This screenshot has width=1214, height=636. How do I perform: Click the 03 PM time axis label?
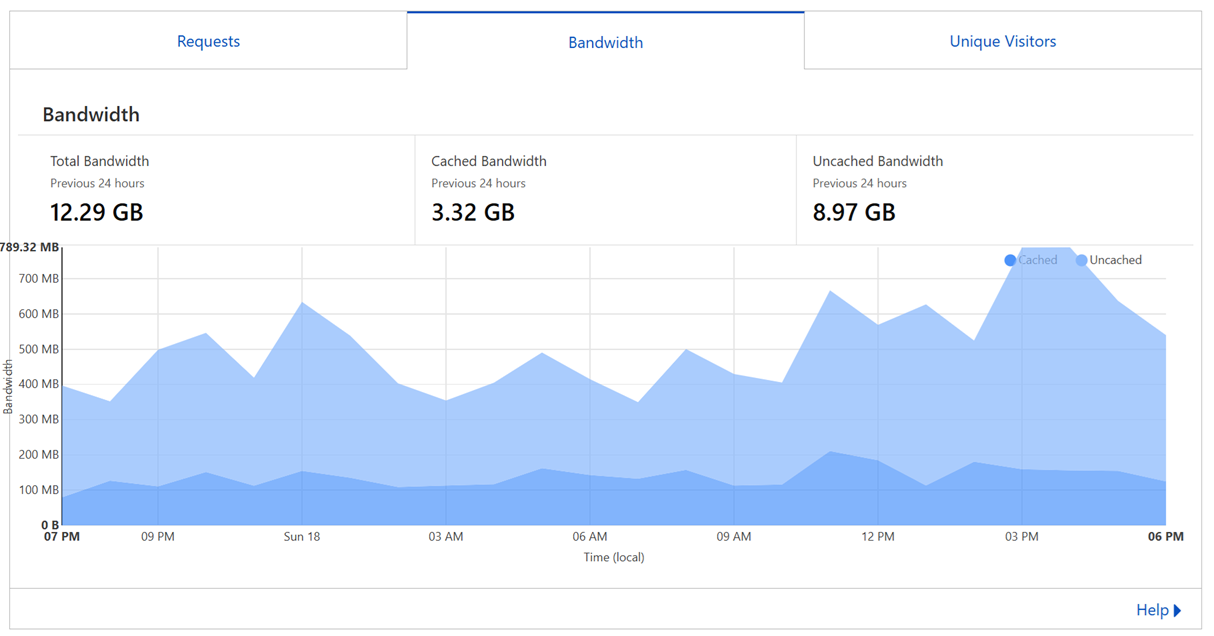point(1022,537)
